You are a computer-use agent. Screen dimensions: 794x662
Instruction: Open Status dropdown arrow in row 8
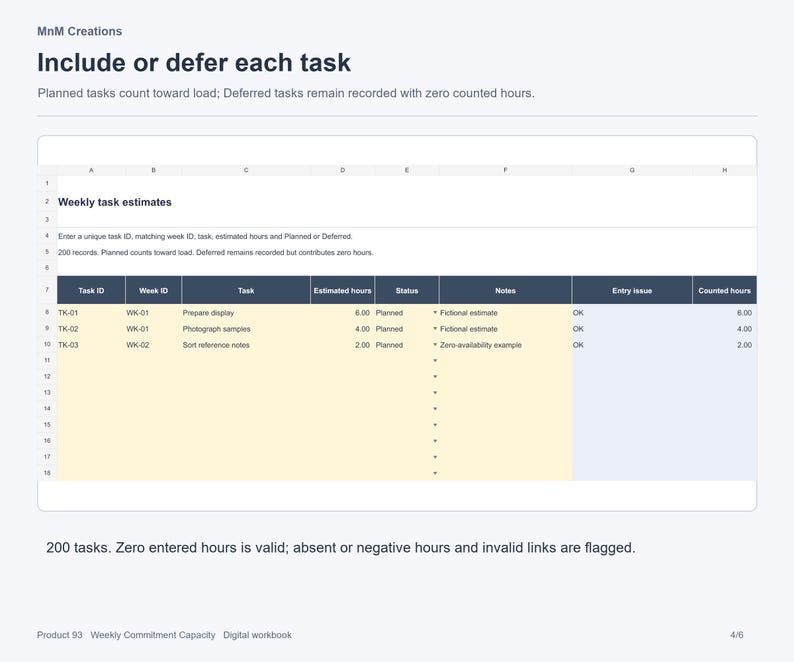tap(435, 313)
